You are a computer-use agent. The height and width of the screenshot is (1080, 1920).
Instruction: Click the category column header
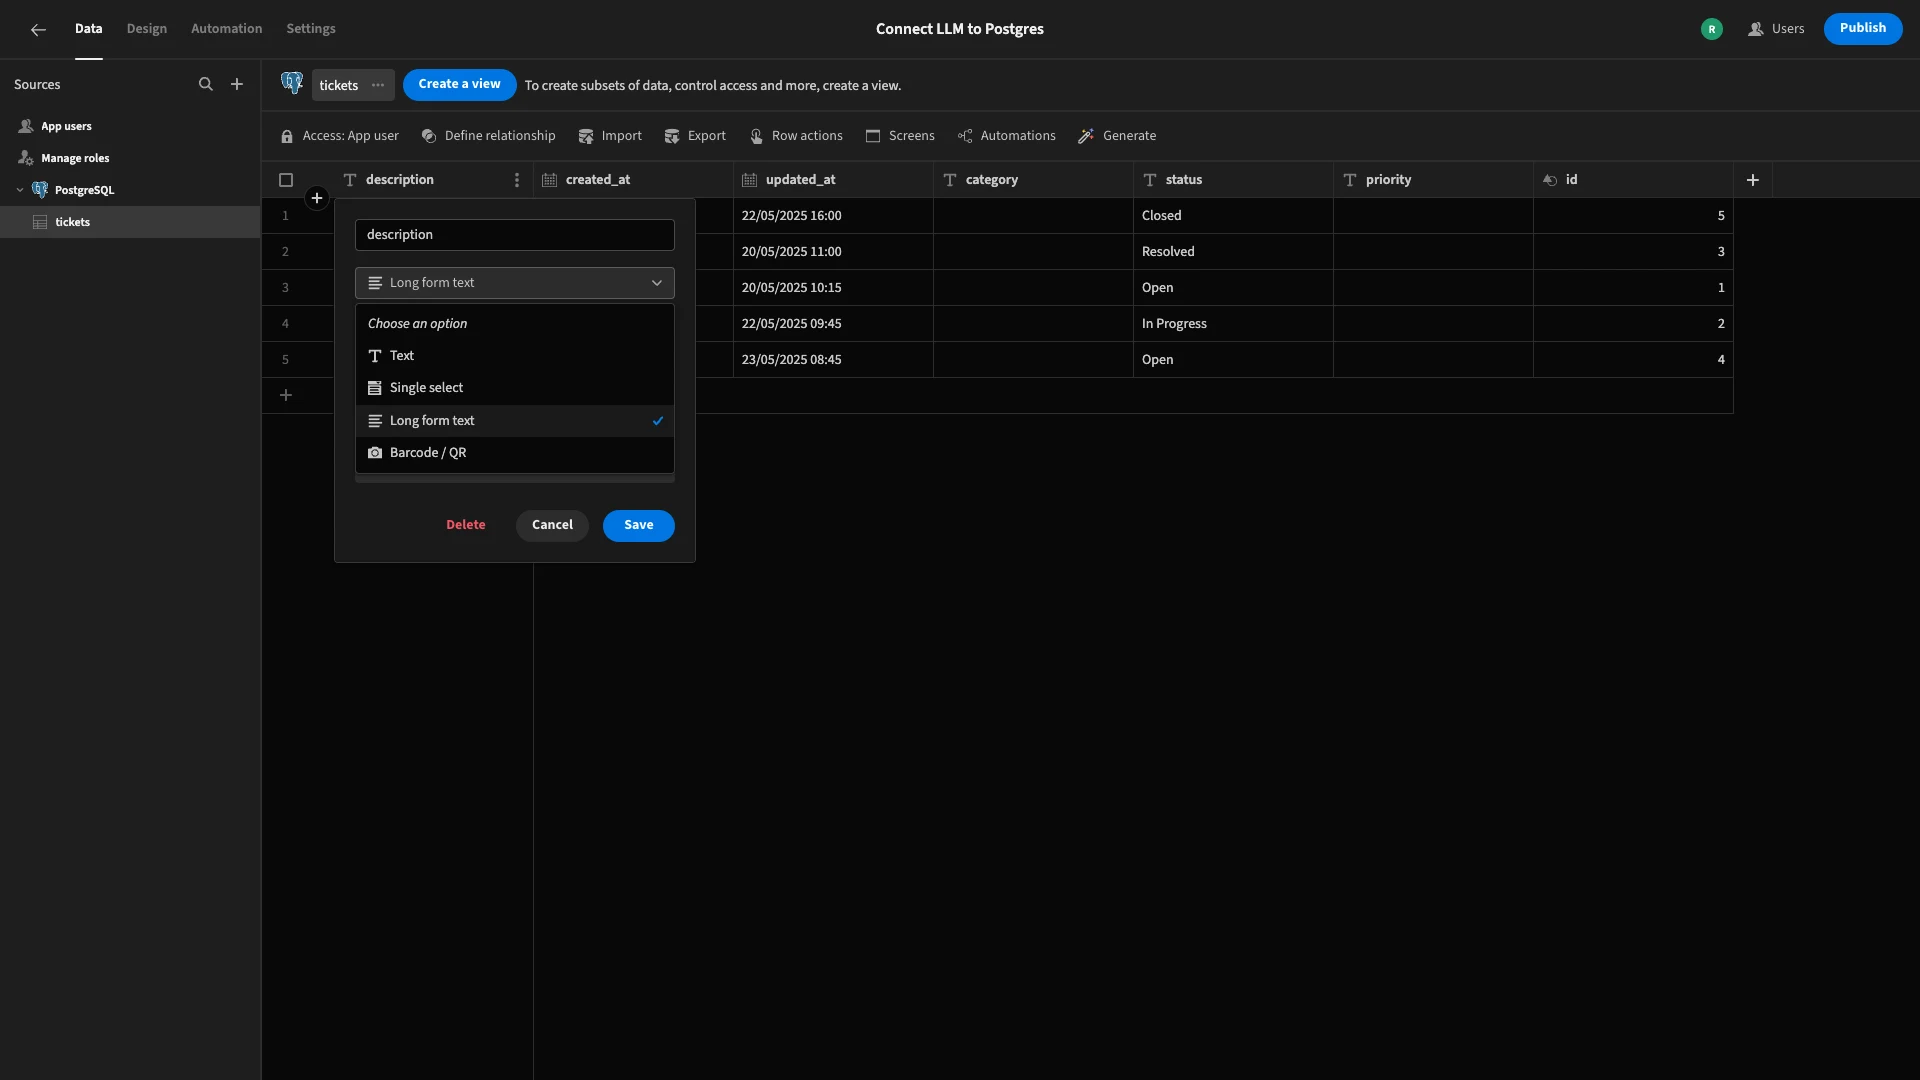point(1034,180)
